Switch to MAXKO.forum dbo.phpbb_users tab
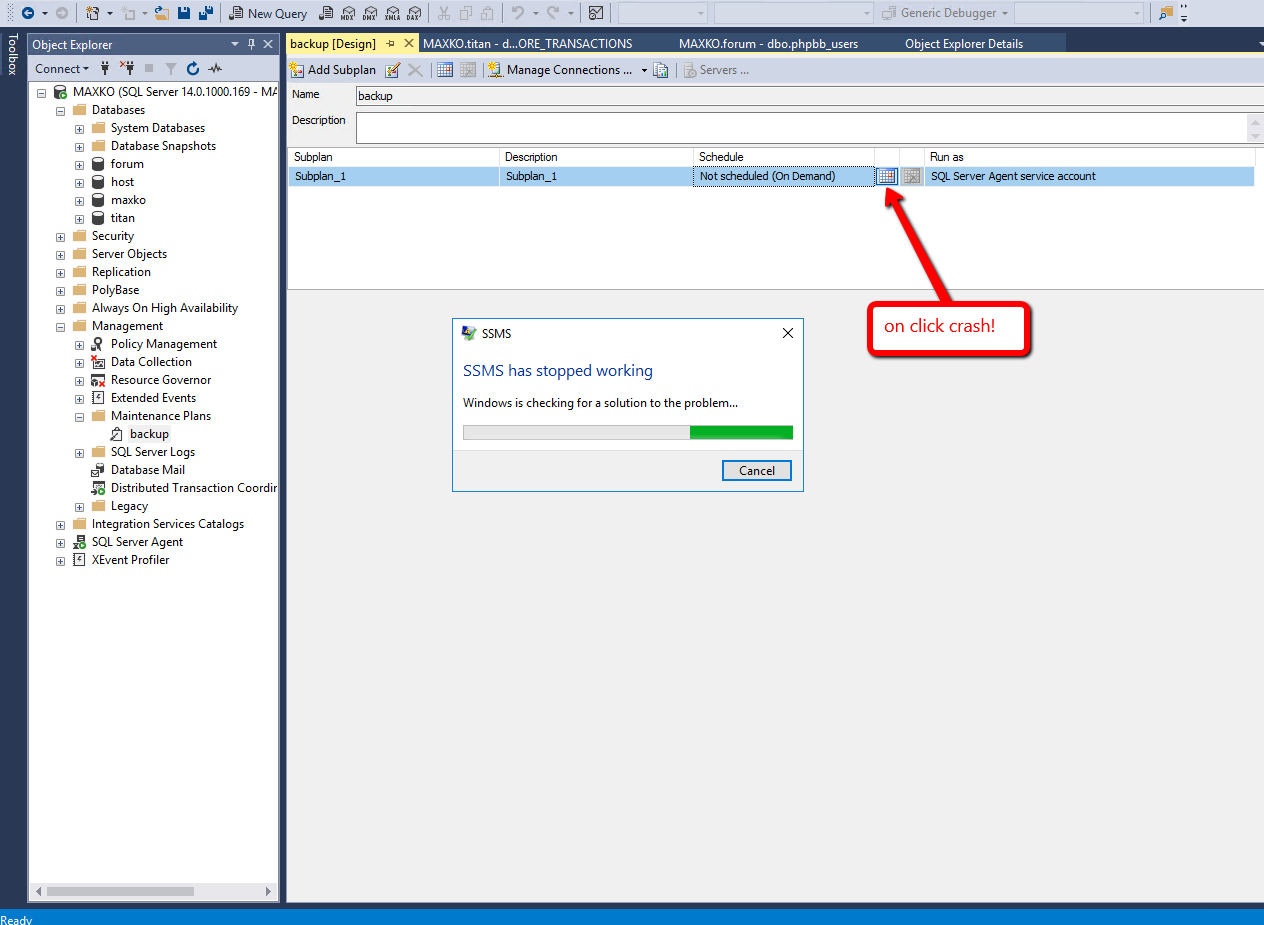The height and width of the screenshot is (925, 1264). 768,44
